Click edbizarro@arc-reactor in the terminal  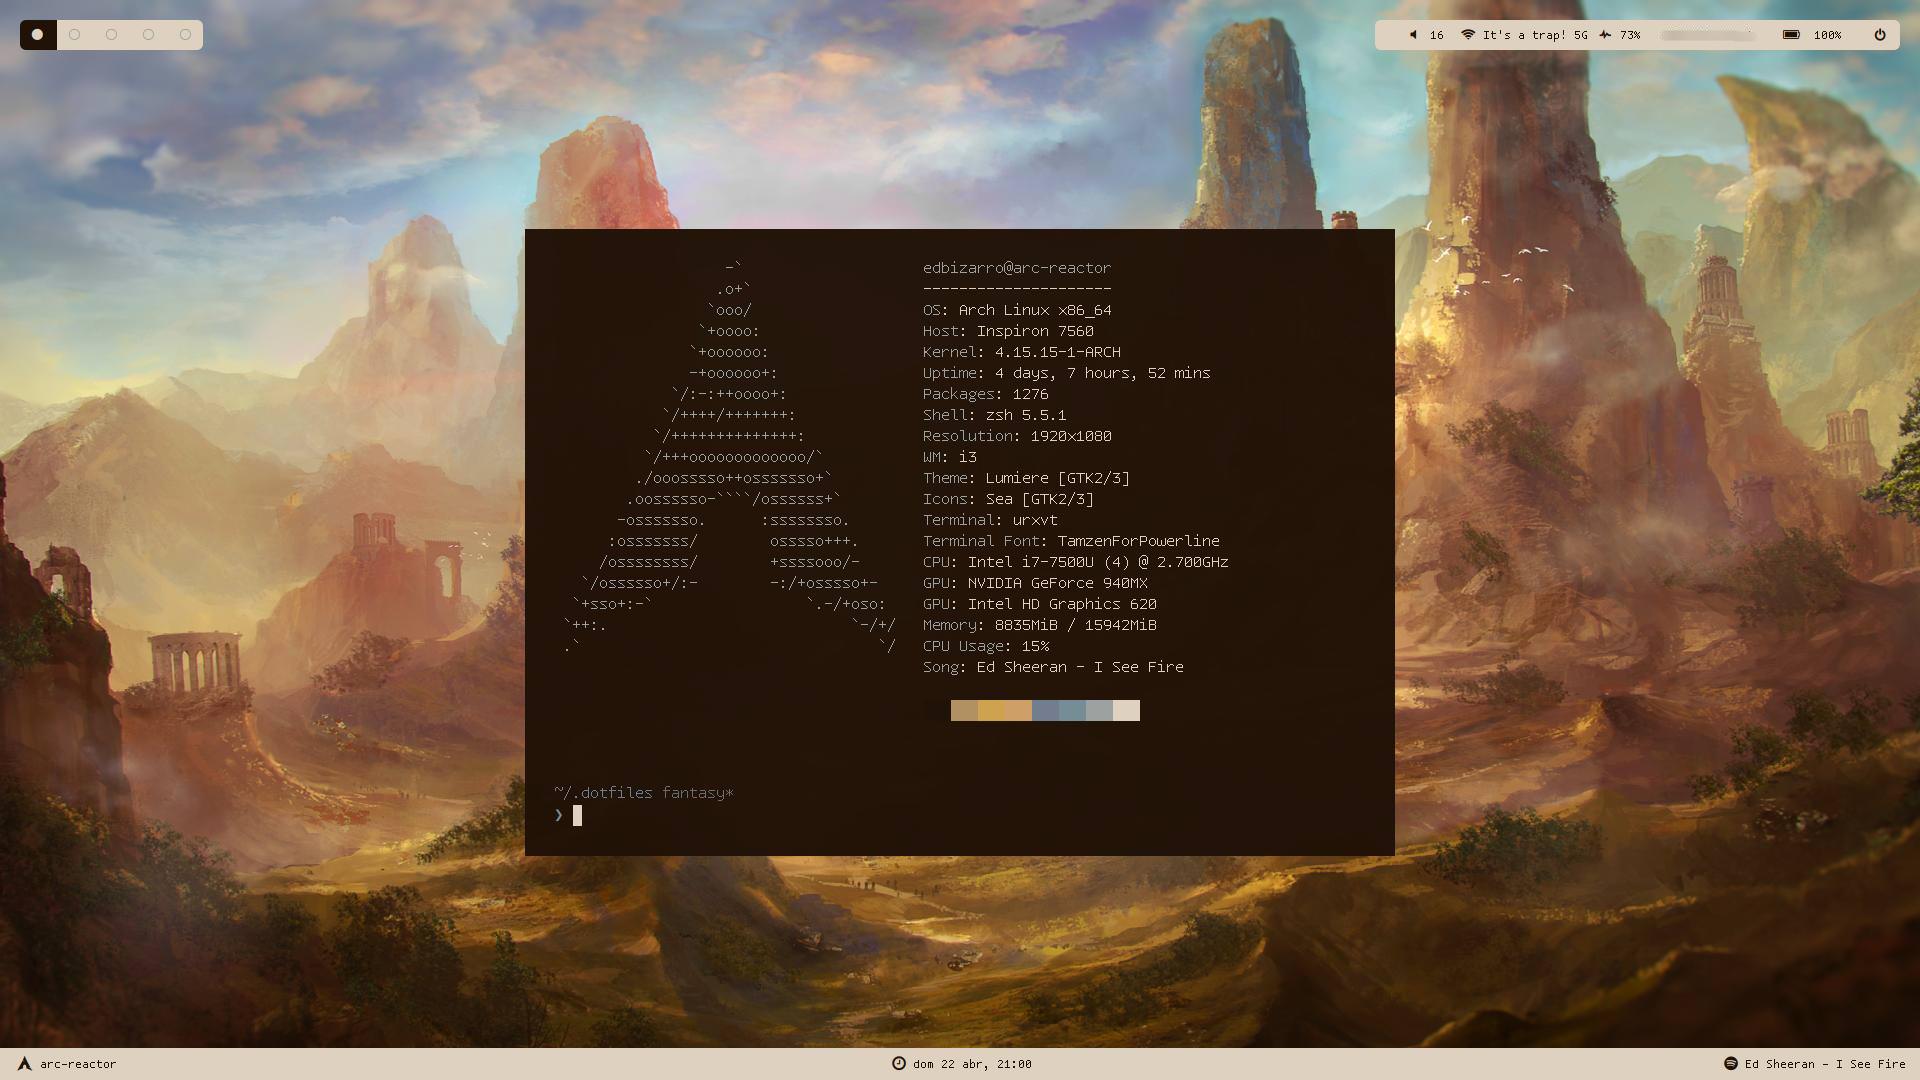[1017, 268]
